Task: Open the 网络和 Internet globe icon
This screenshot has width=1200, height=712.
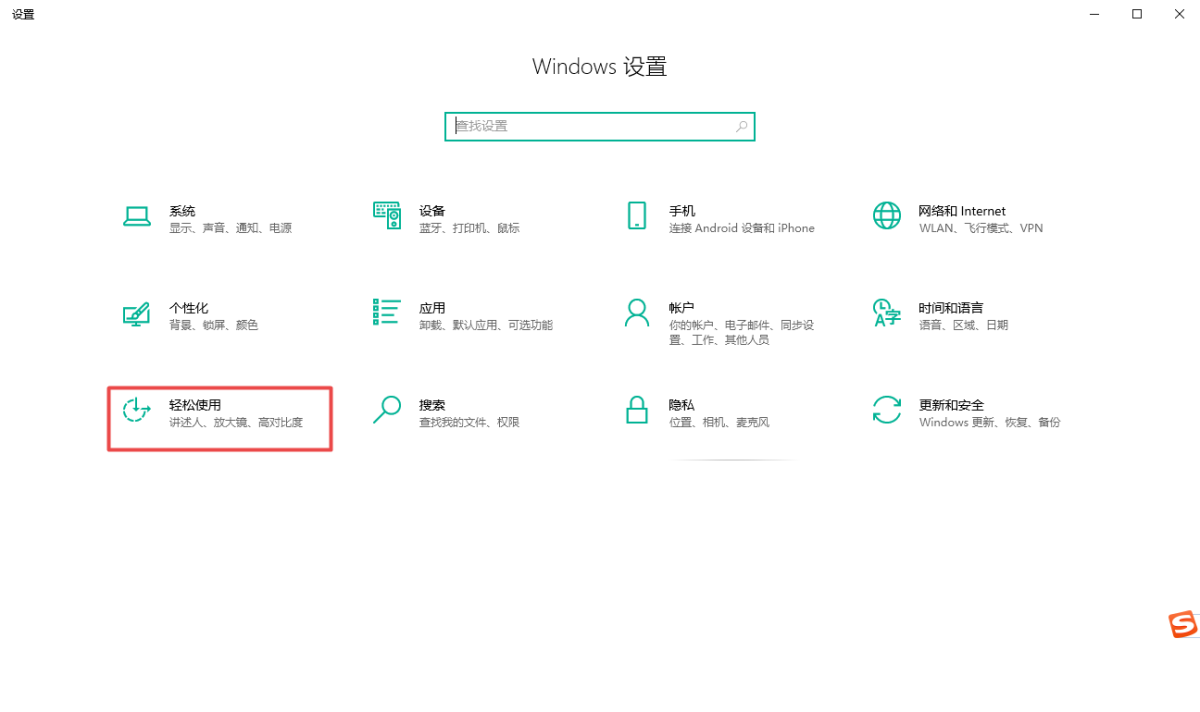Action: [886, 215]
